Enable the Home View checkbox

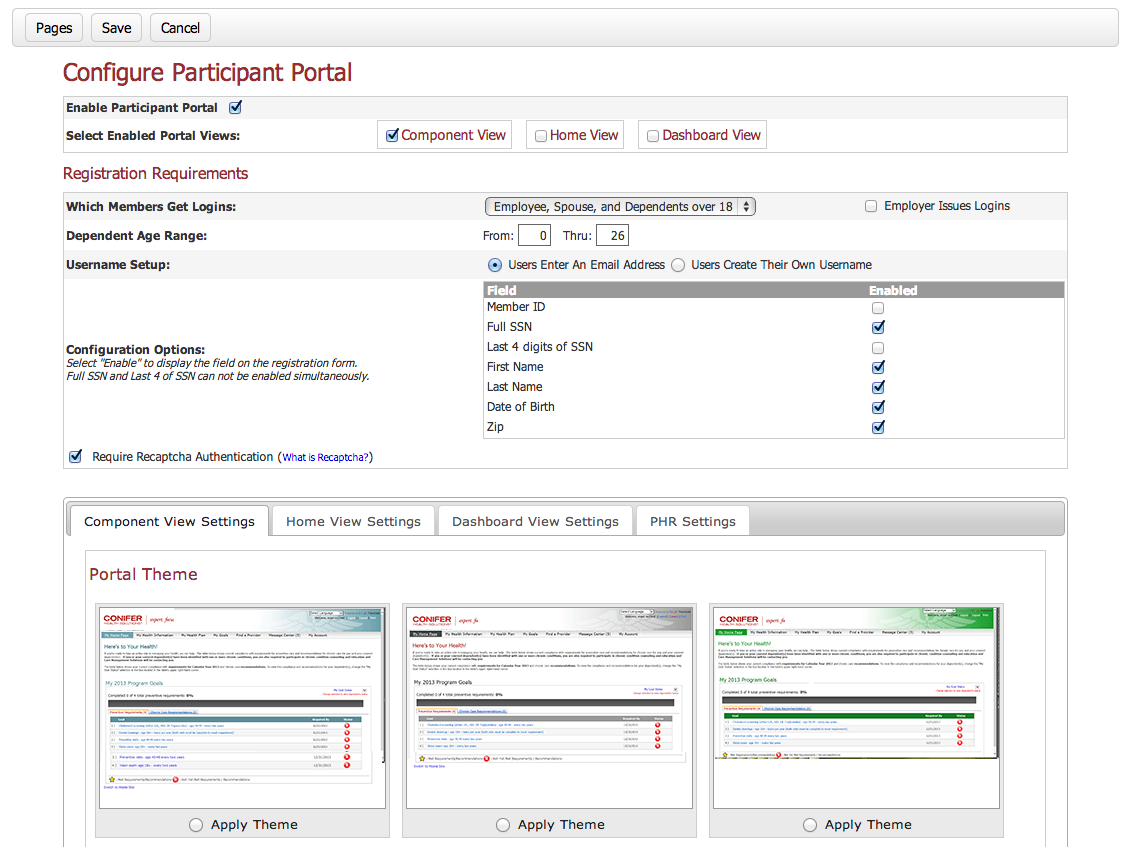point(540,136)
